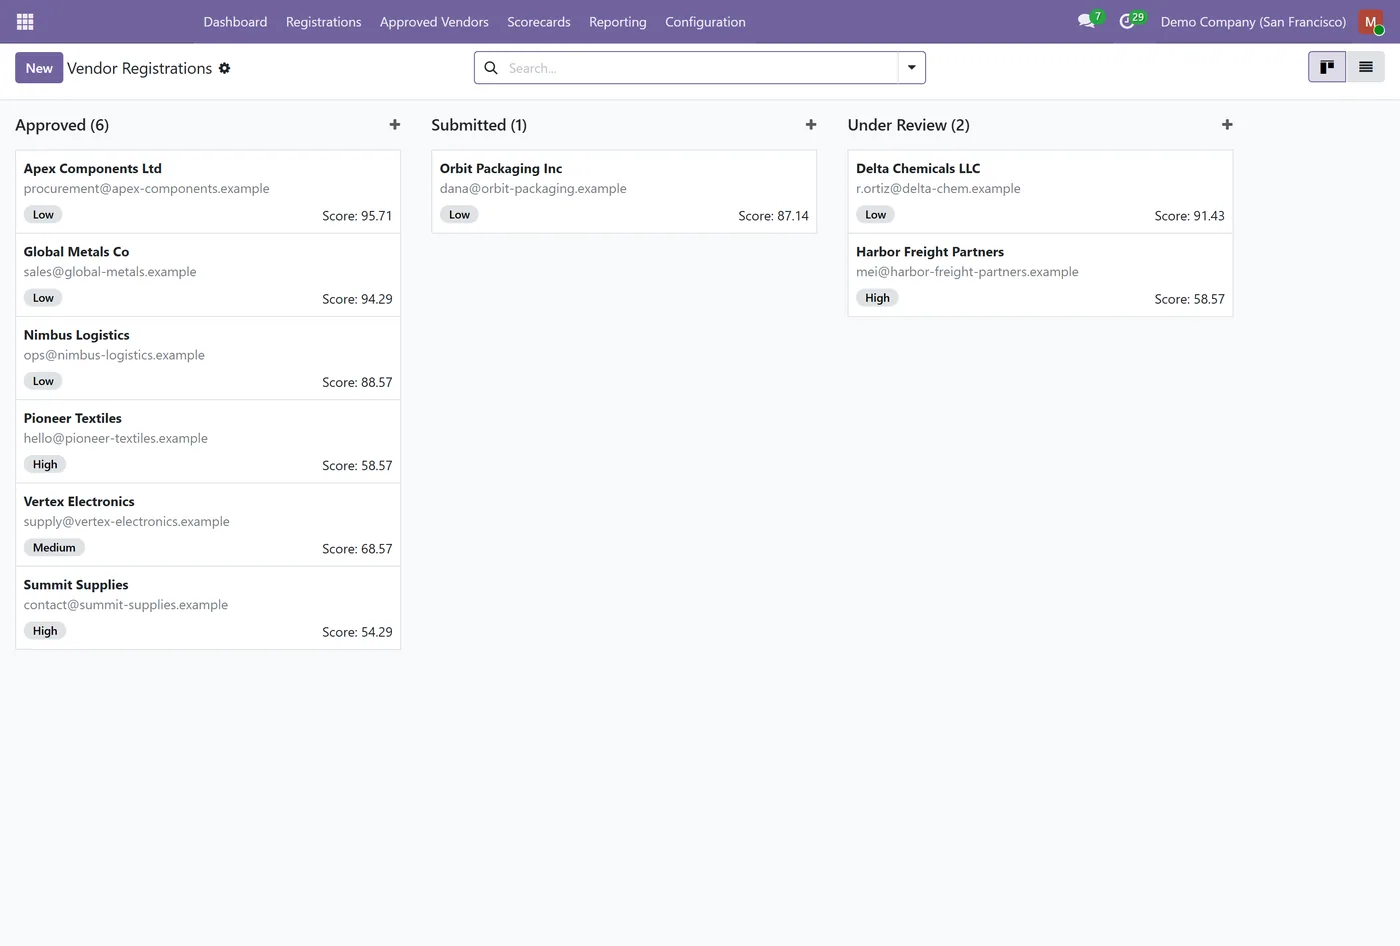Open the Registrations menu

(324, 21)
